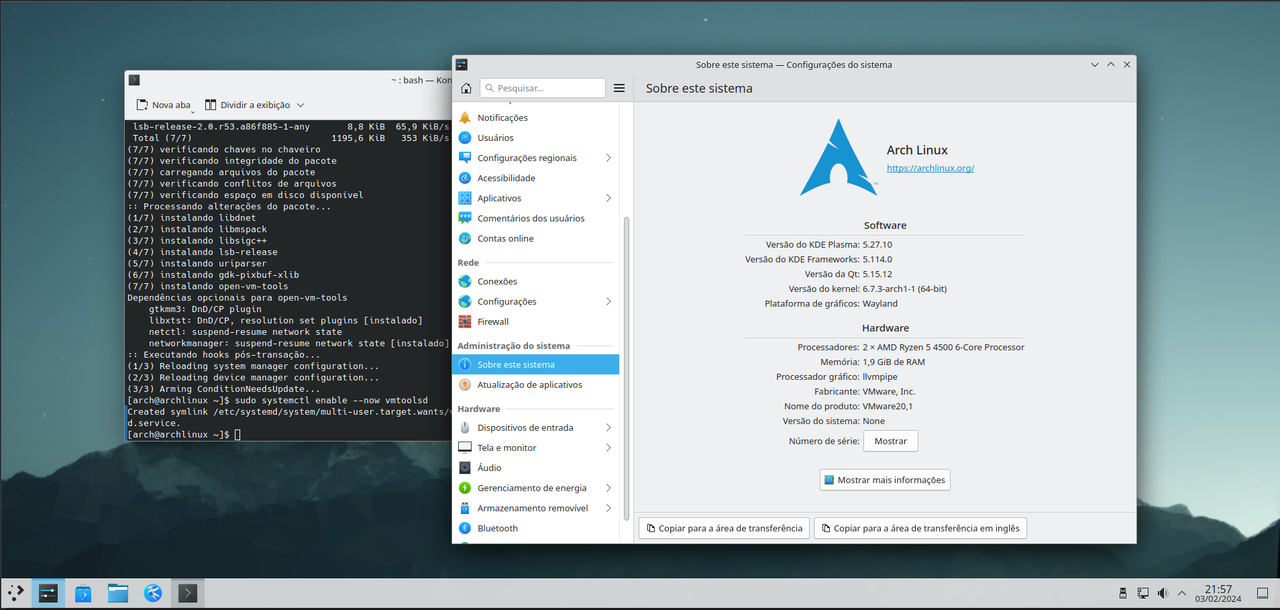Click the Konsole title bar window icon
This screenshot has height=610, width=1280.
tap(134, 80)
